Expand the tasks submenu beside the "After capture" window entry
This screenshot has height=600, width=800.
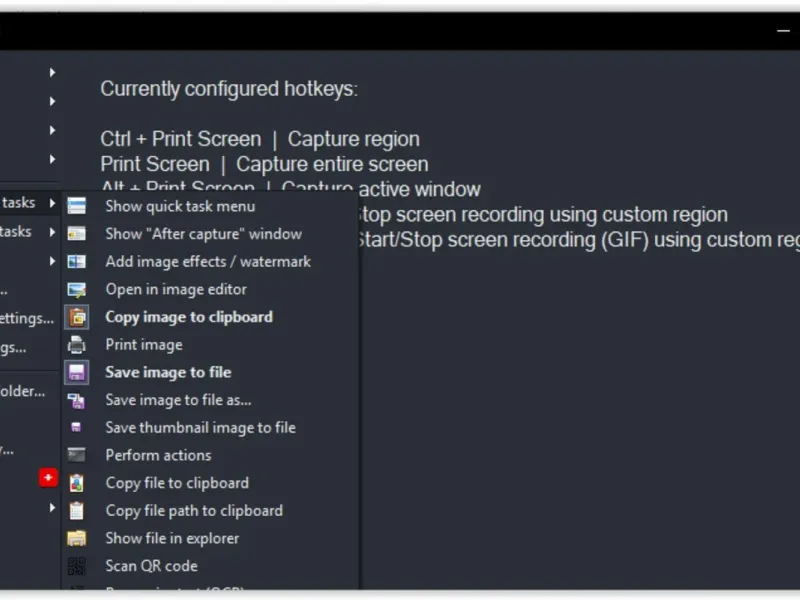[x=52, y=232]
